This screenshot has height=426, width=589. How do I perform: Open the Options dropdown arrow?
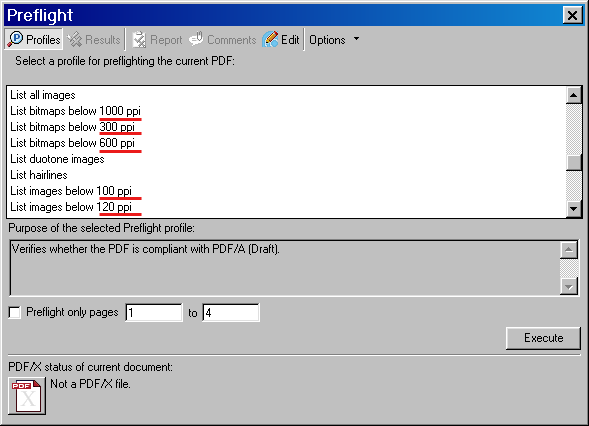[356, 39]
